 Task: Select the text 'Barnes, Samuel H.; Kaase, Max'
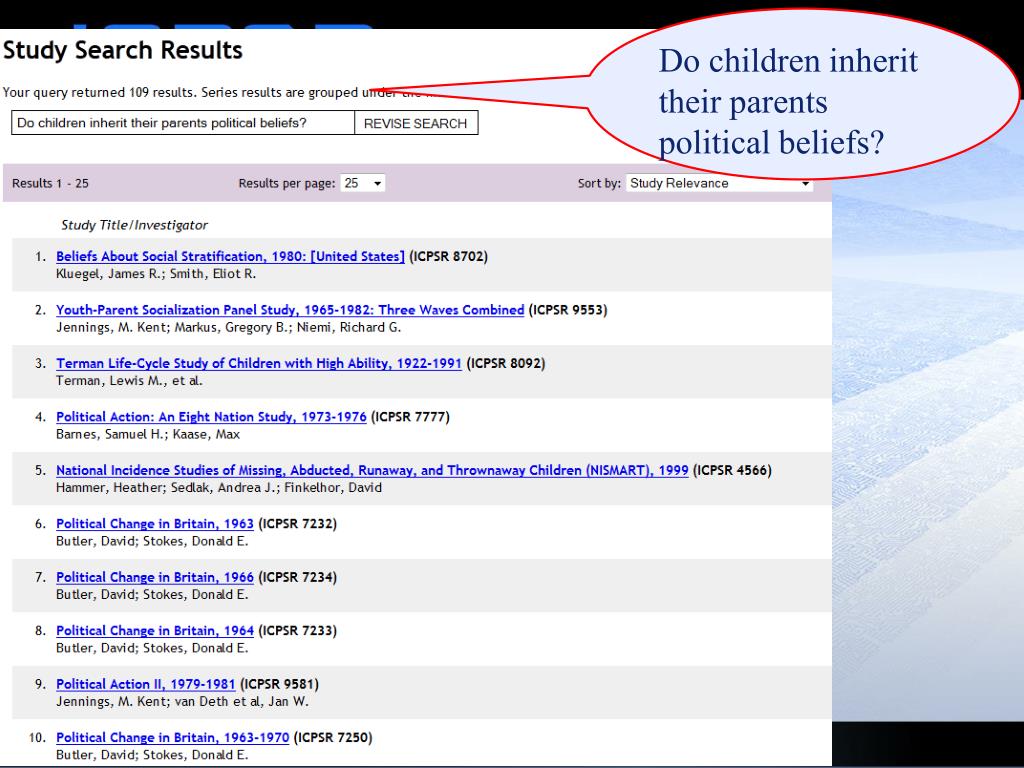(148, 434)
